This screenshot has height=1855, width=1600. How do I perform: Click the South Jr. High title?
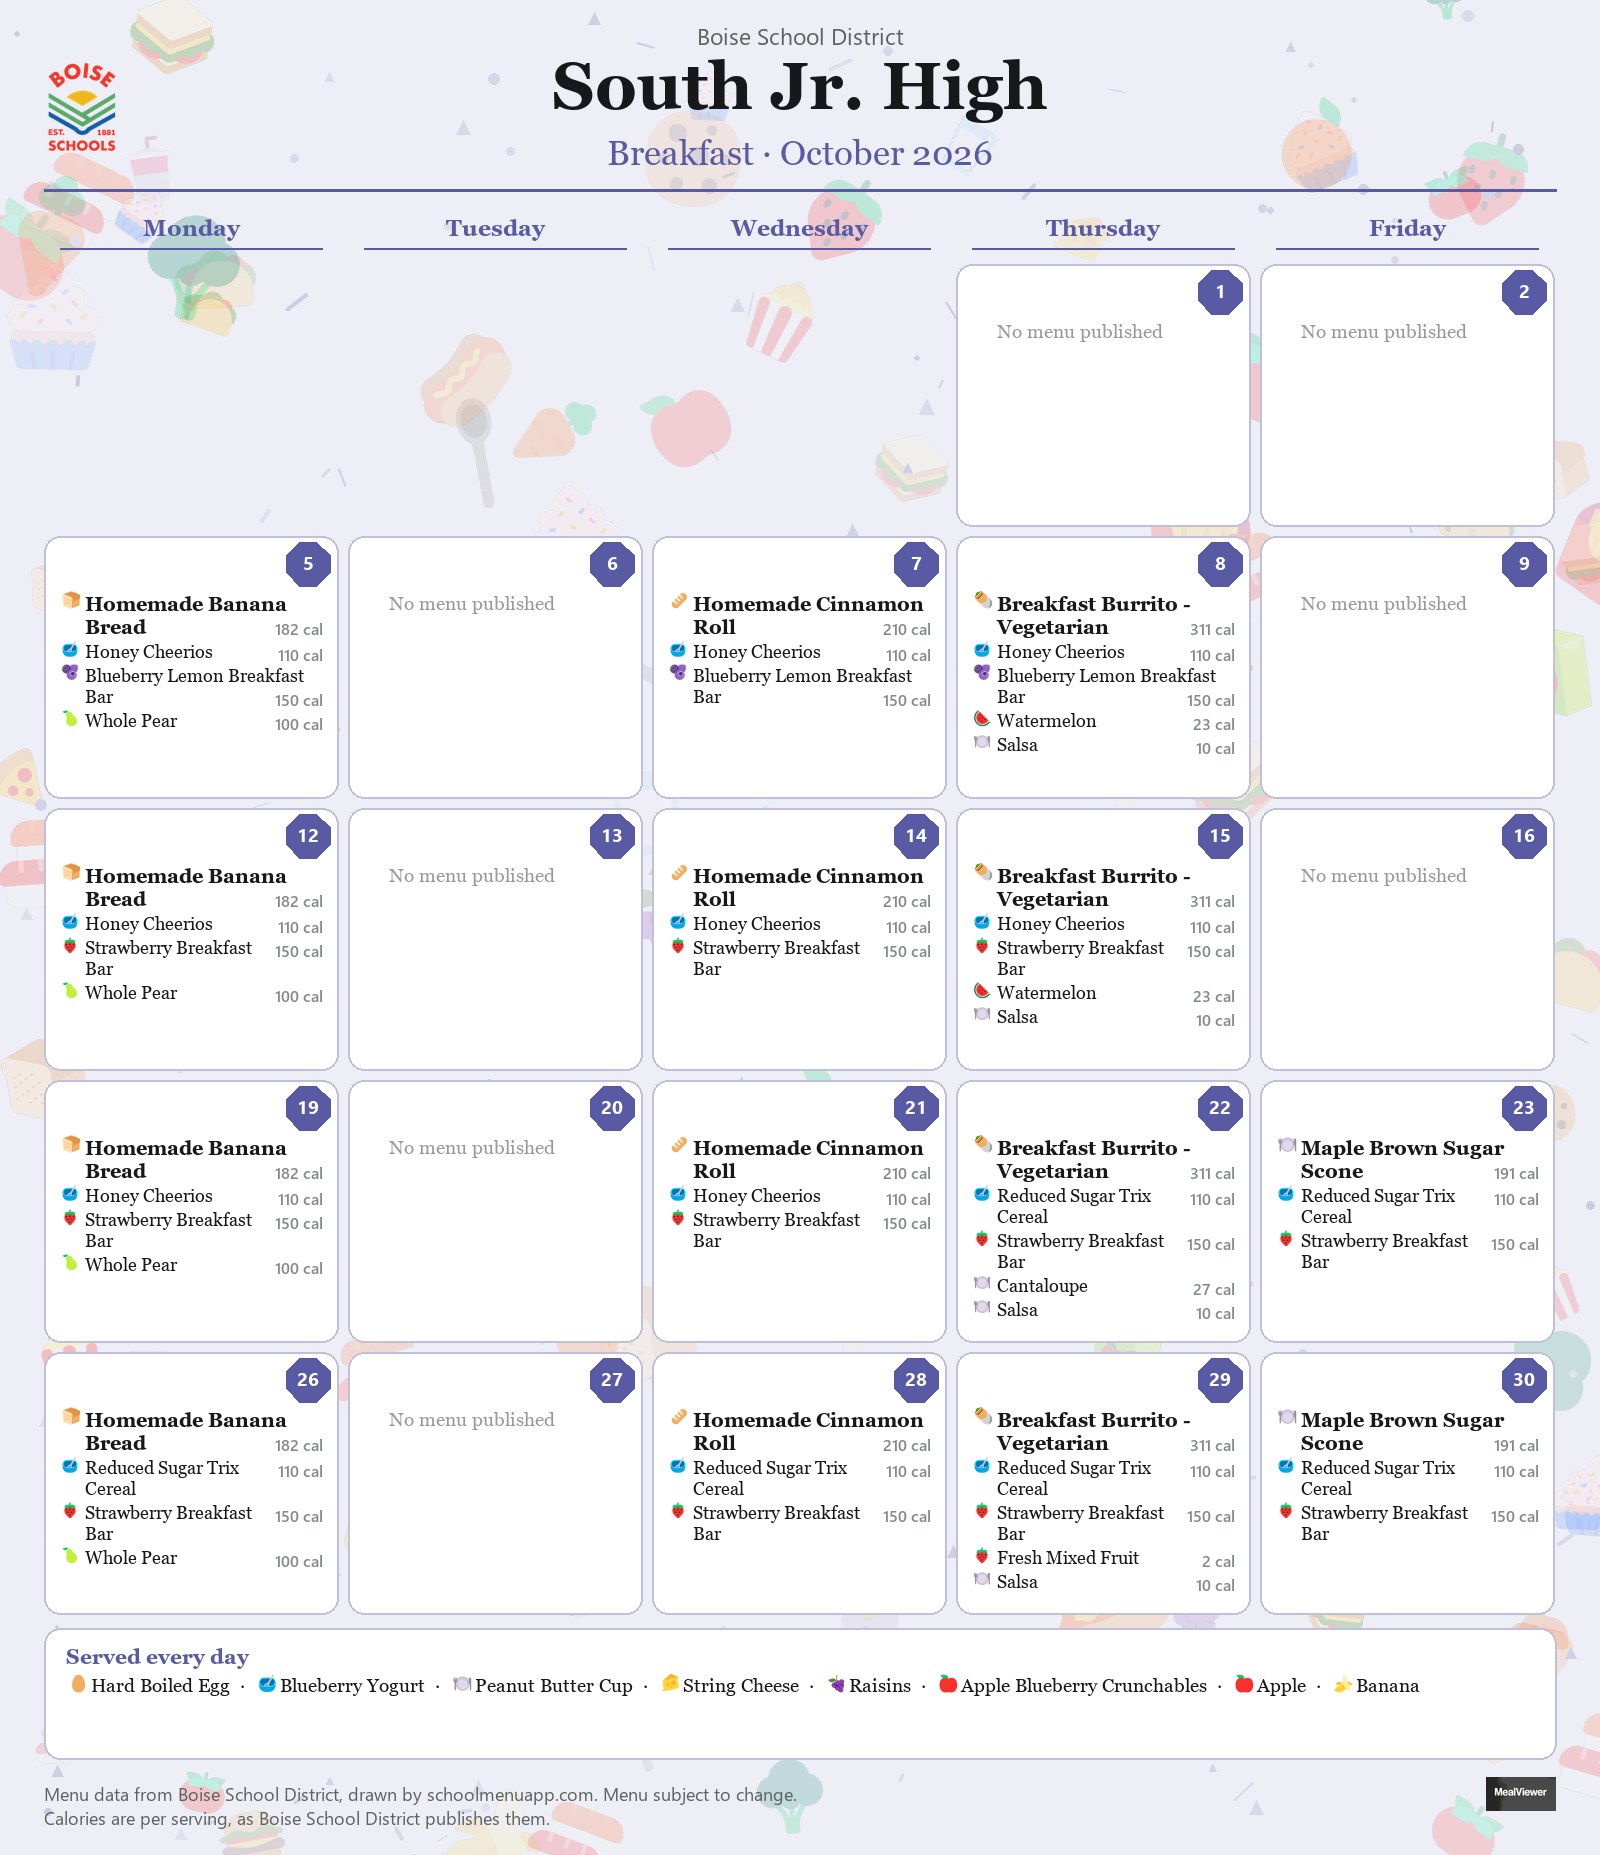799,86
